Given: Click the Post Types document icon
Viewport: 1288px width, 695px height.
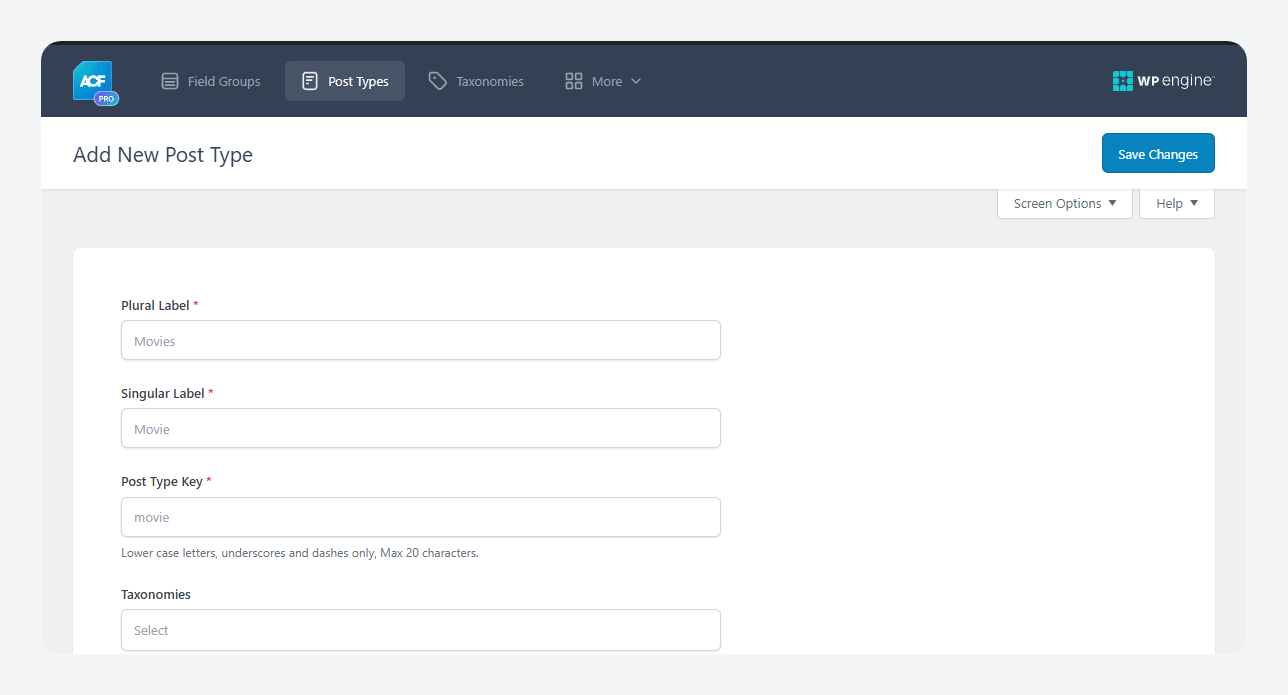Looking at the screenshot, I should (x=310, y=81).
